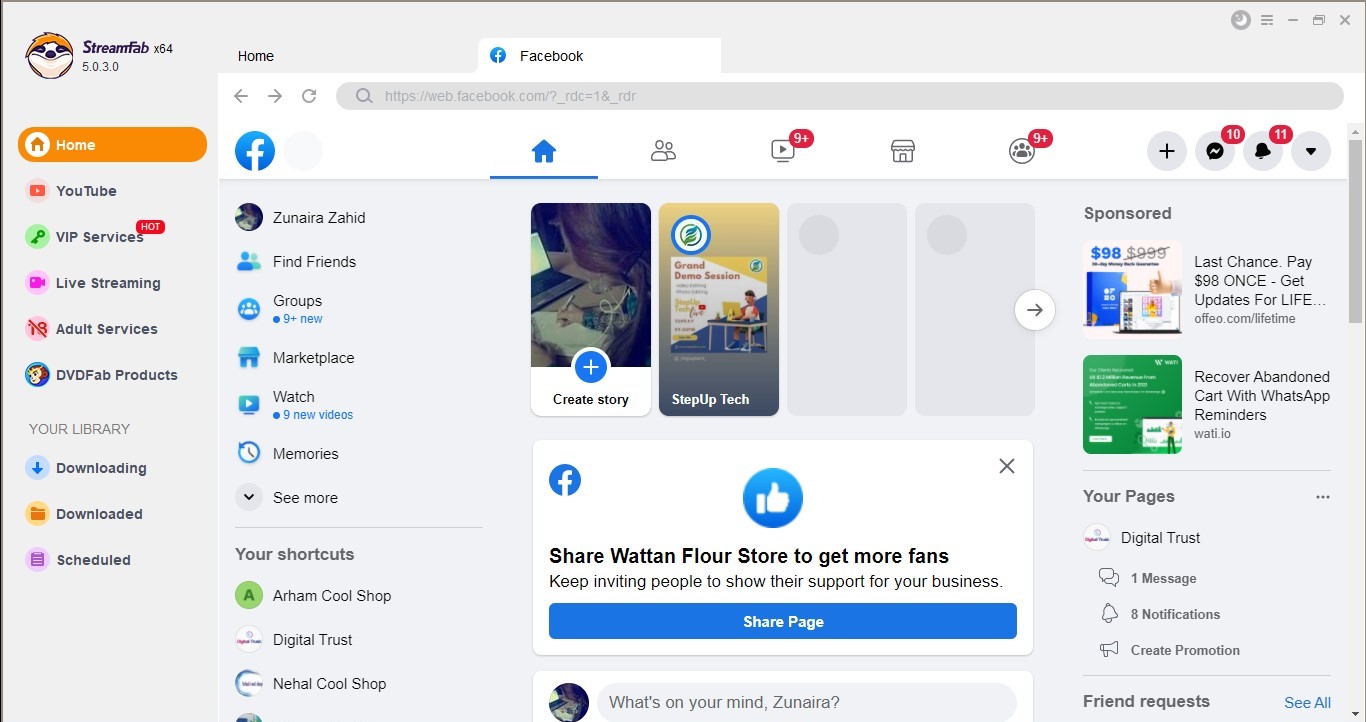Image resolution: width=1366 pixels, height=722 pixels.
Task: Open the offeo.com sponsored ad
Action: tap(1207, 290)
